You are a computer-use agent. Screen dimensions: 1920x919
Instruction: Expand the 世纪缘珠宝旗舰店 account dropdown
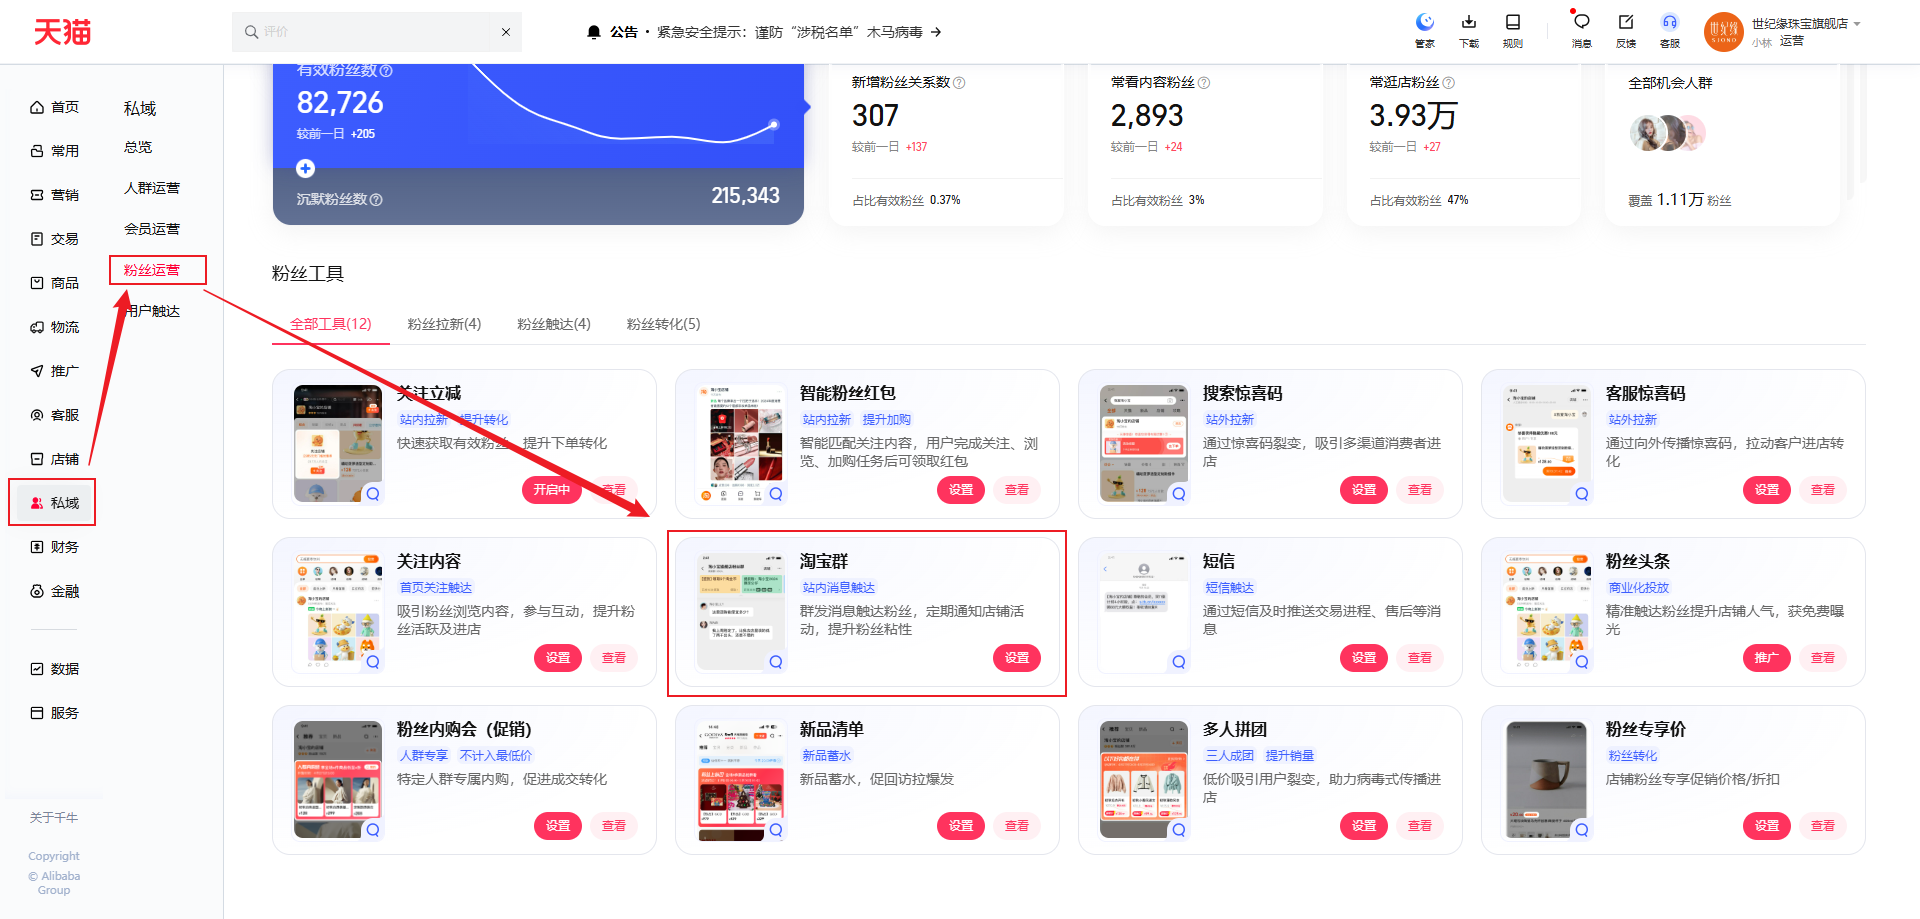tap(1857, 24)
